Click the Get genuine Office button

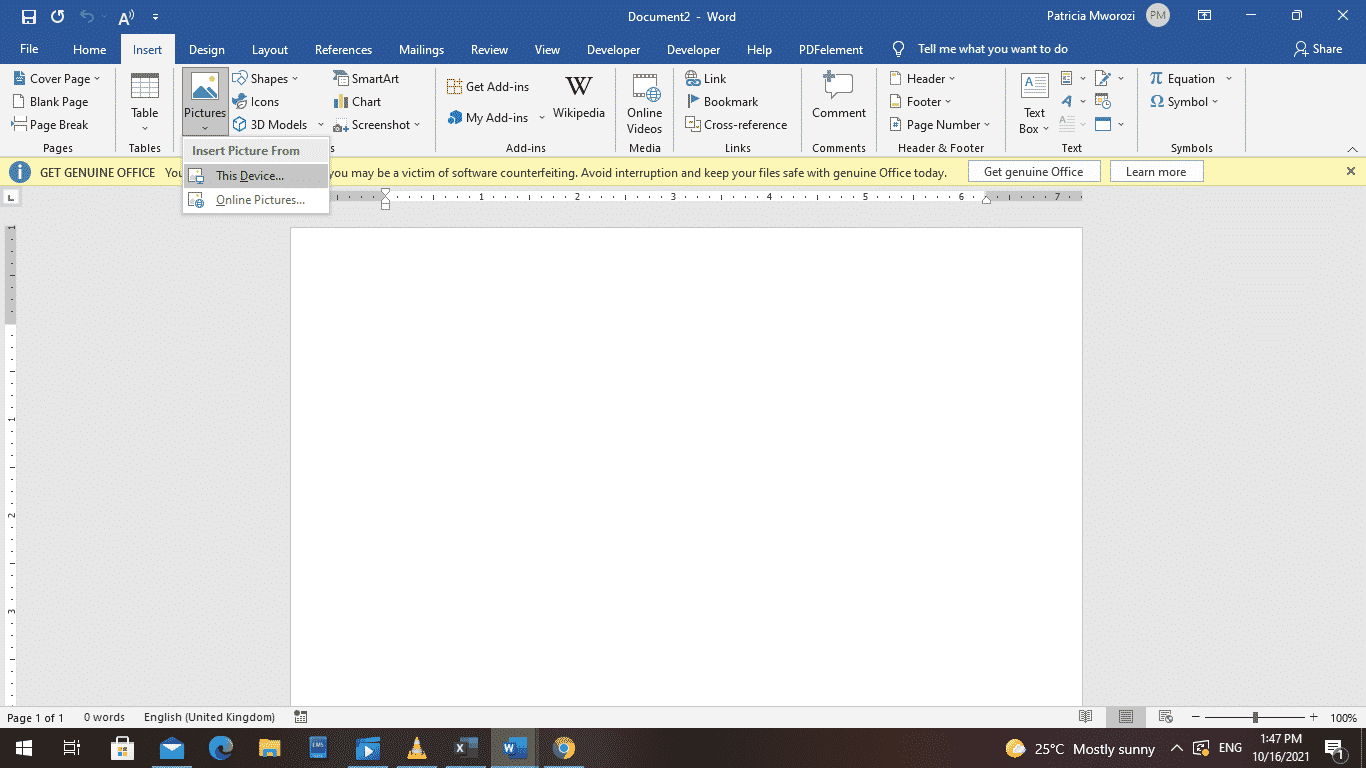click(x=1033, y=171)
